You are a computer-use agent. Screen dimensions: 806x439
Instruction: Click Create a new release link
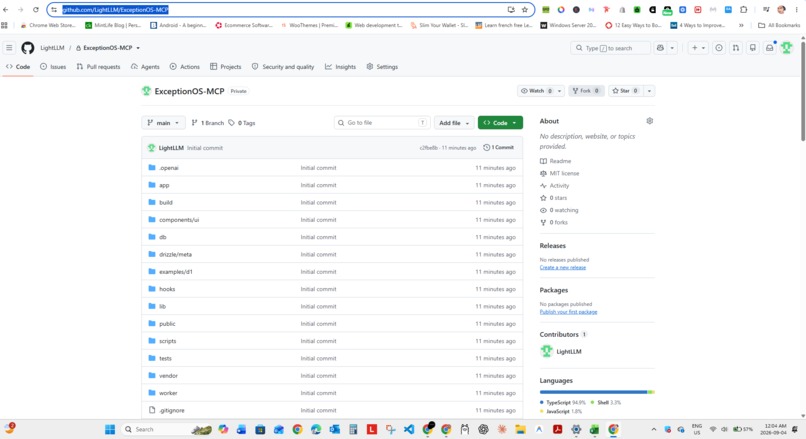562,267
